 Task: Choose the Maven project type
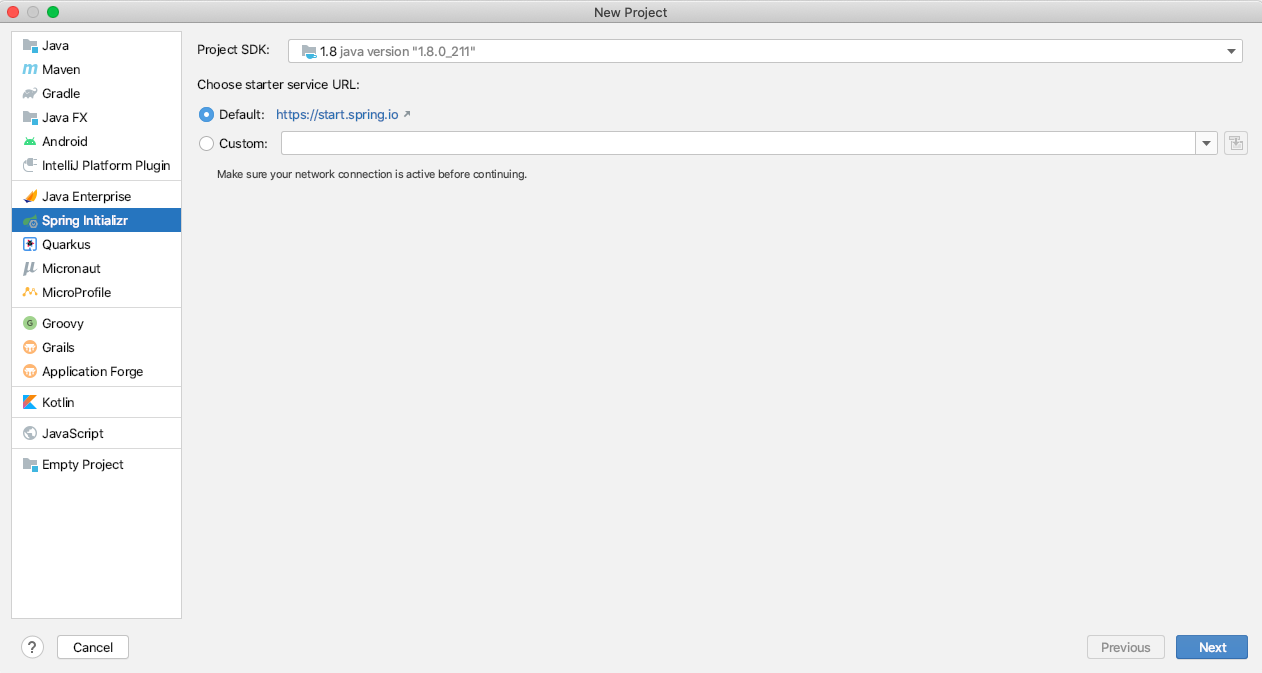[97, 69]
